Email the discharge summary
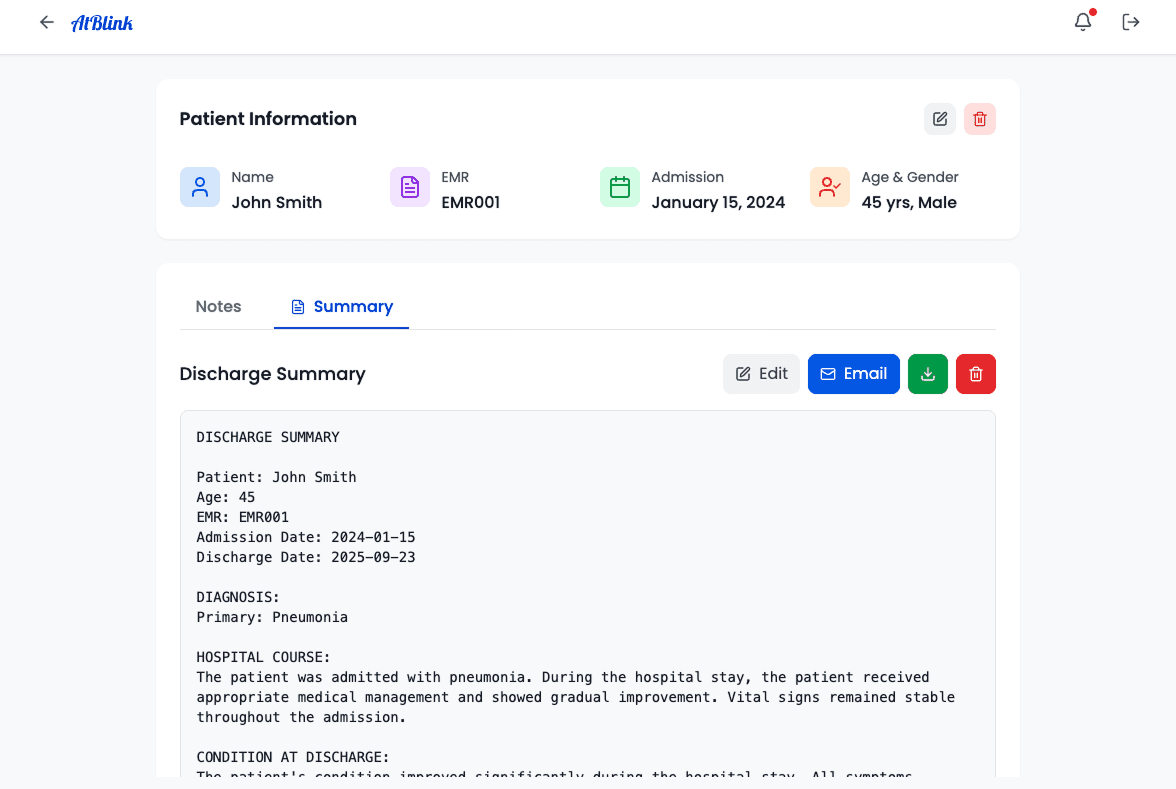 click(x=854, y=374)
